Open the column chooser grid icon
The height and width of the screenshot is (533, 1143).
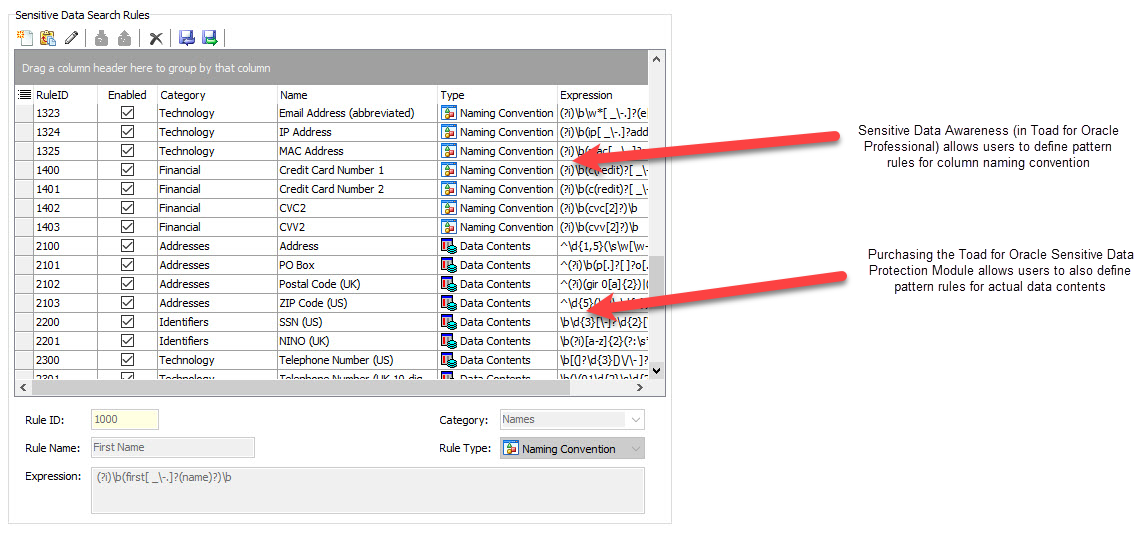coord(23,95)
